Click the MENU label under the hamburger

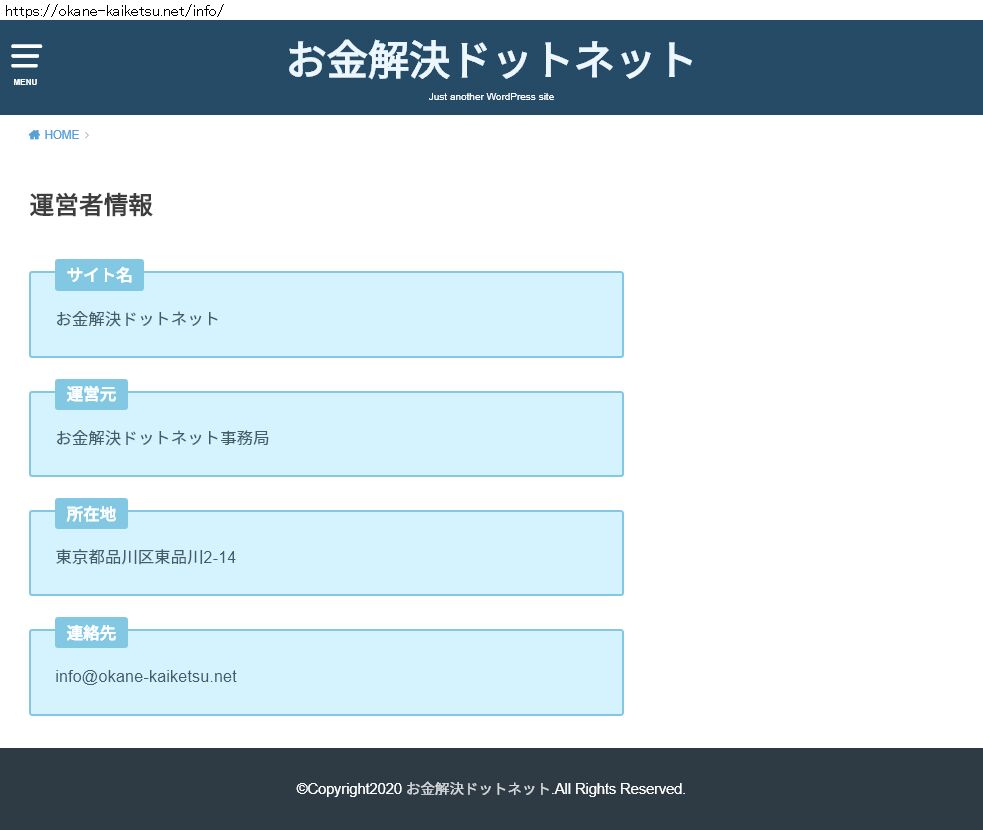click(x=25, y=82)
